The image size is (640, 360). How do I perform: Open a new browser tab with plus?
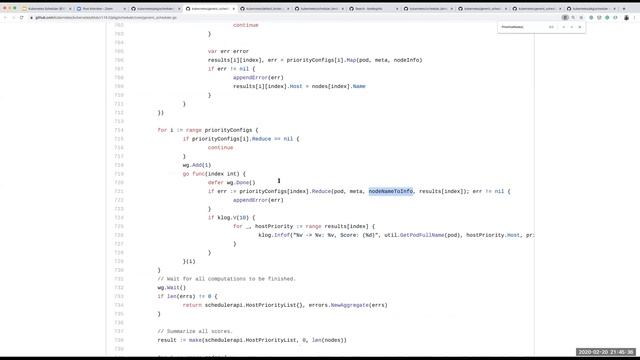[x=624, y=9]
